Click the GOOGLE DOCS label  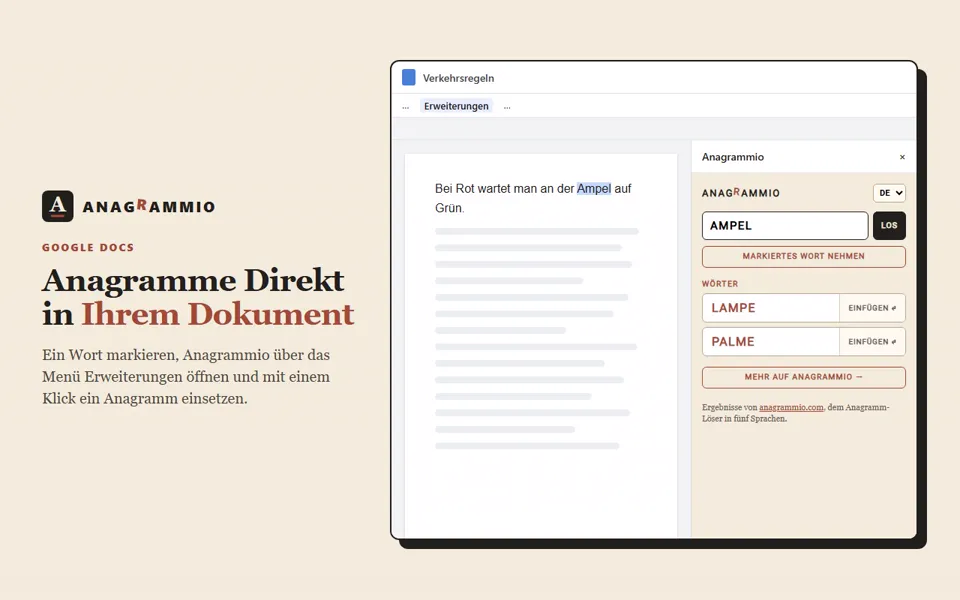pos(88,247)
